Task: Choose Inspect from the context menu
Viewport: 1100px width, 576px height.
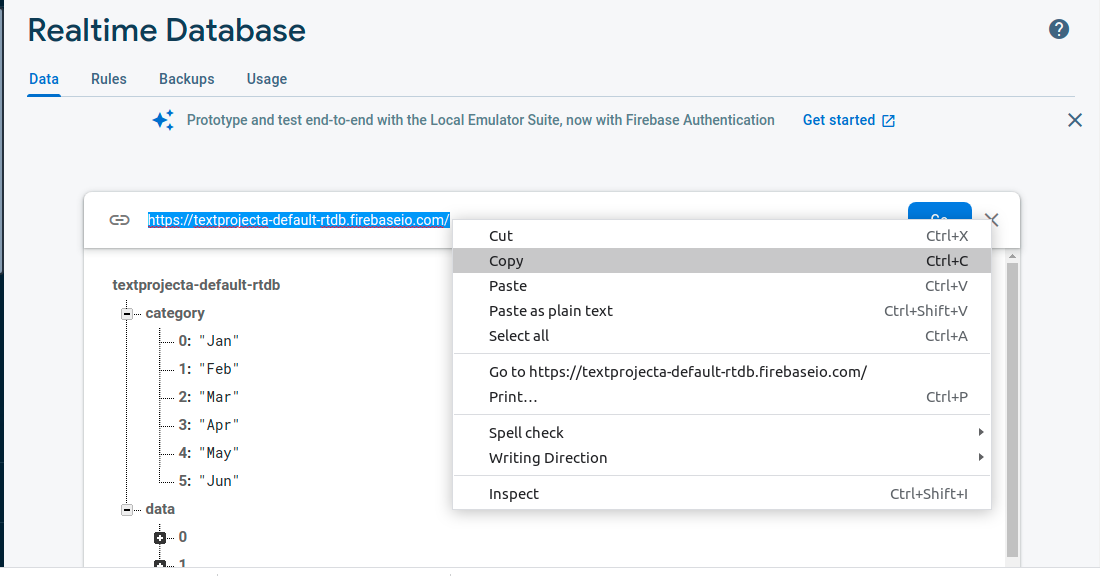Action: pyautogui.click(x=722, y=494)
